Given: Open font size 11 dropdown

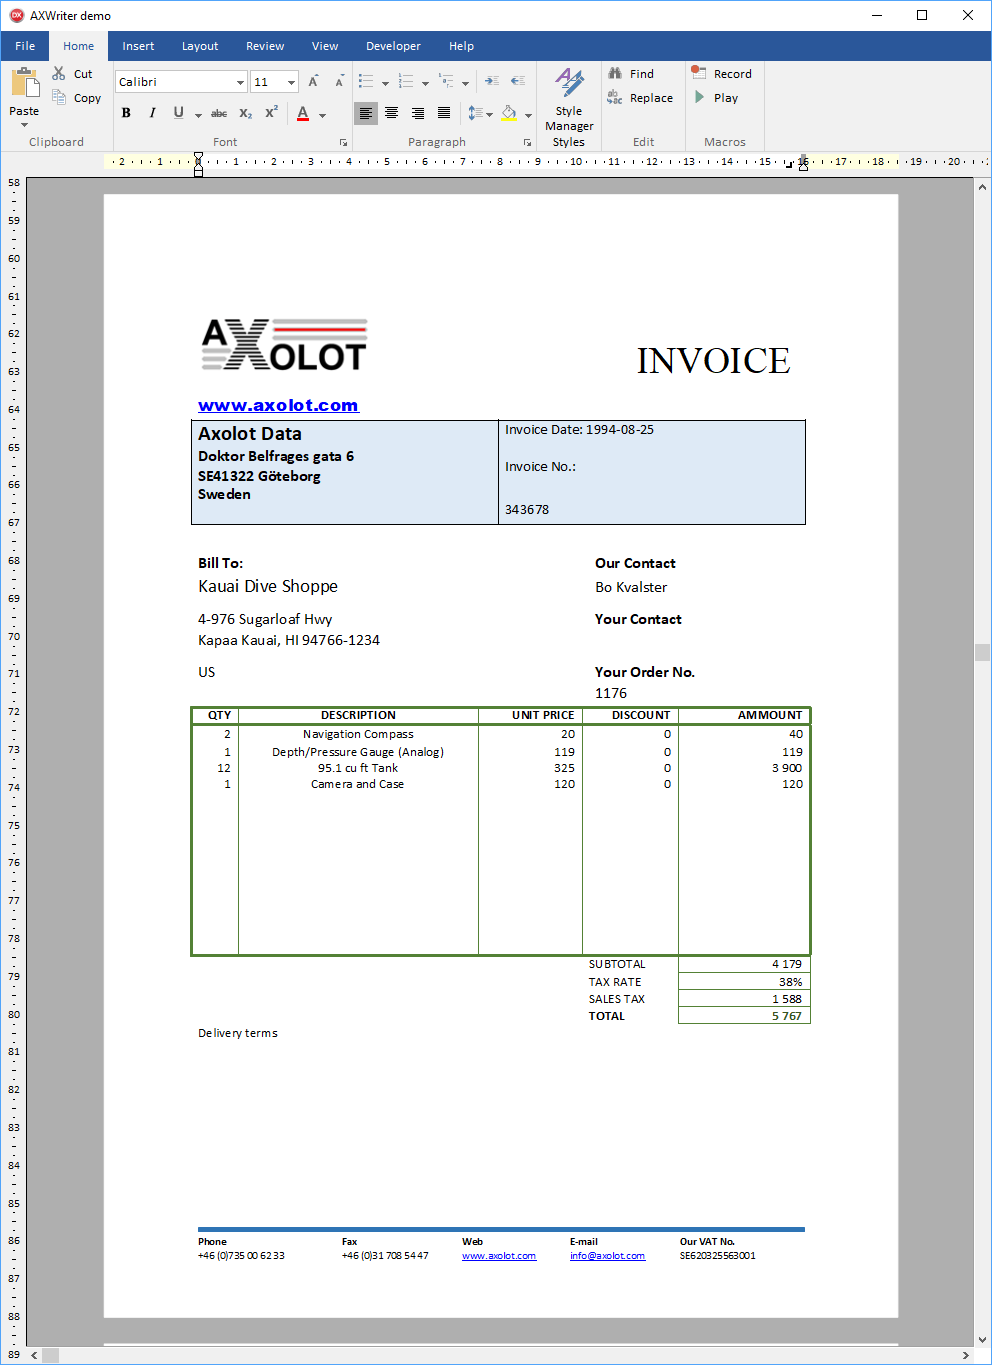Looking at the screenshot, I should coord(291,82).
